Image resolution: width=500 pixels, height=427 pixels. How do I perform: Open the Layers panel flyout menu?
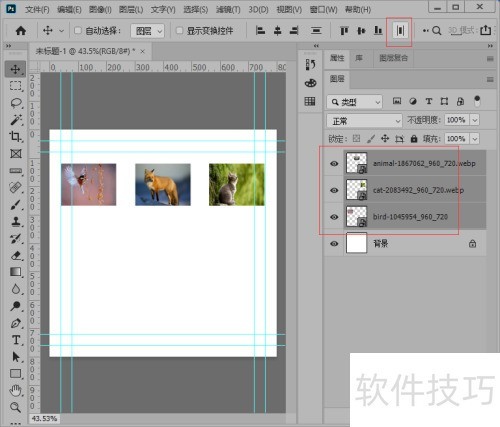tap(490, 79)
